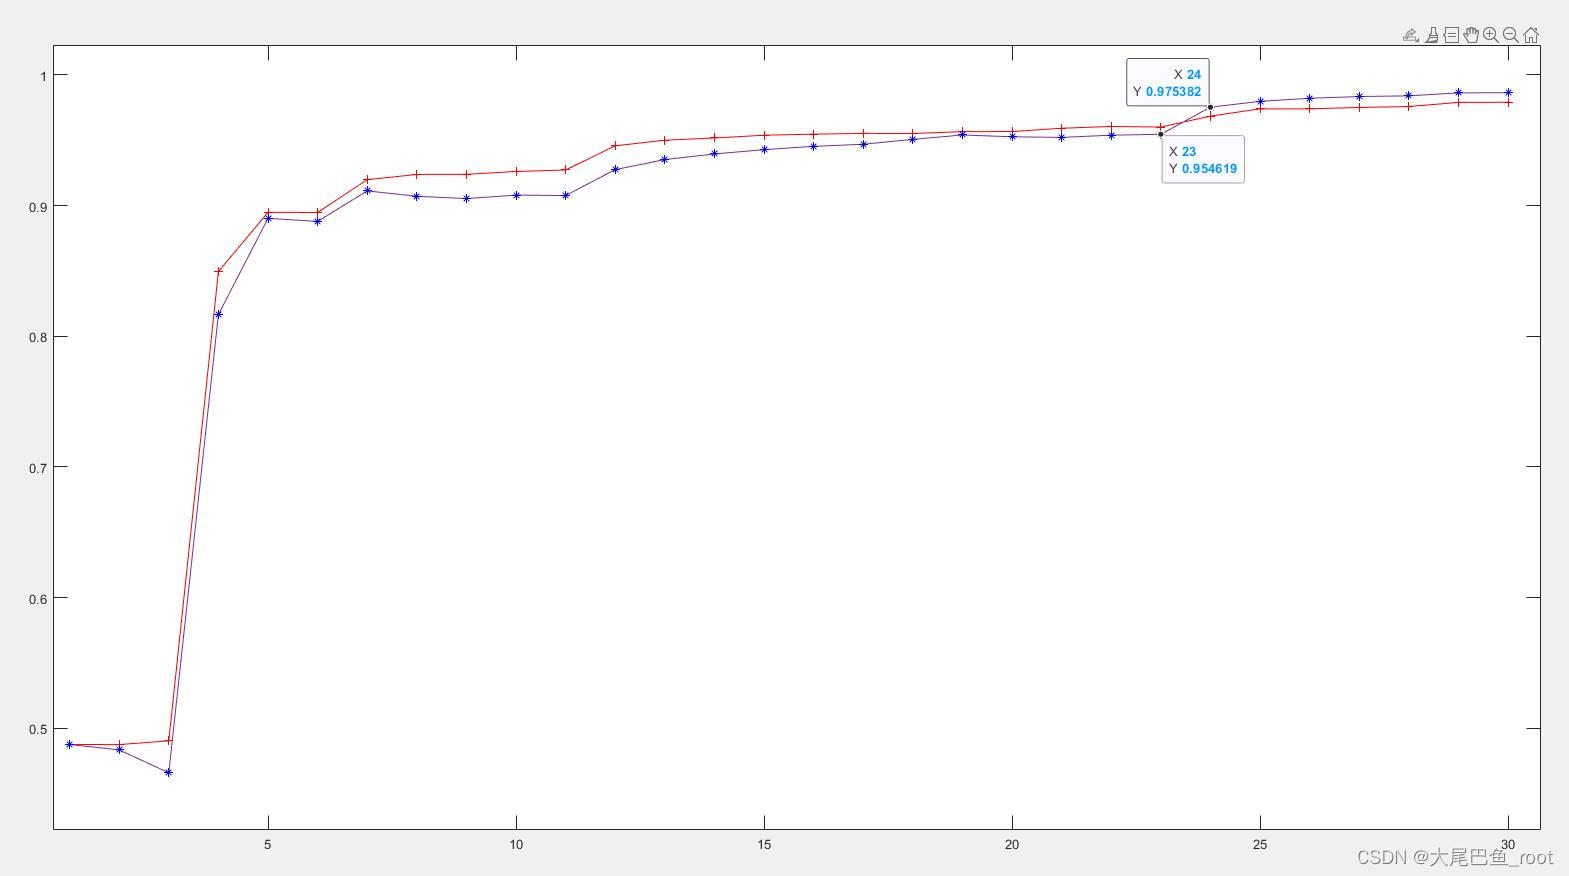Image resolution: width=1569 pixels, height=876 pixels.
Task: Pick the red plus point at x=4
Action: pyautogui.click(x=218, y=271)
